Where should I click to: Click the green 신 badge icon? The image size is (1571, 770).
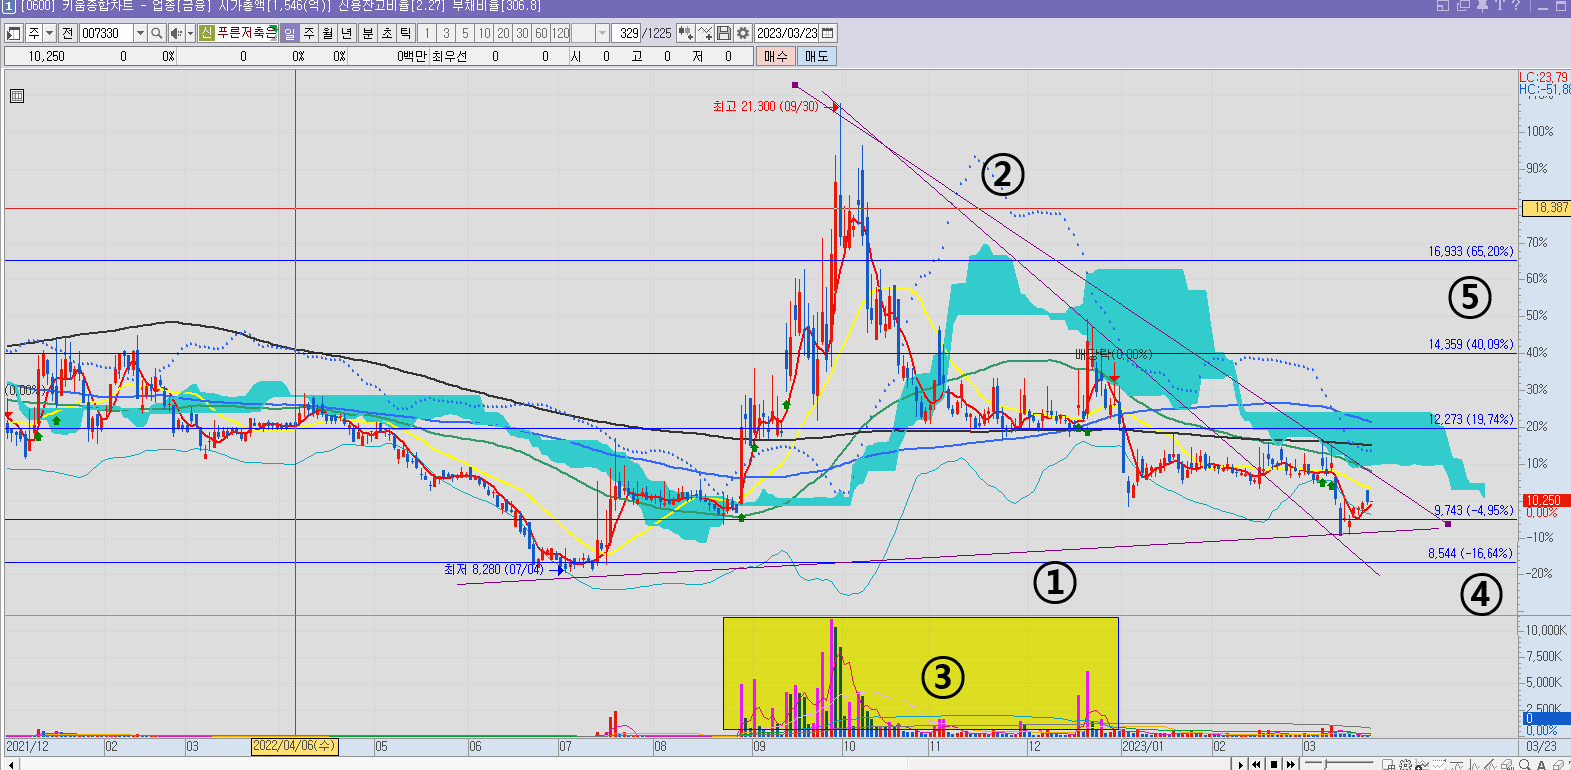click(x=206, y=33)
